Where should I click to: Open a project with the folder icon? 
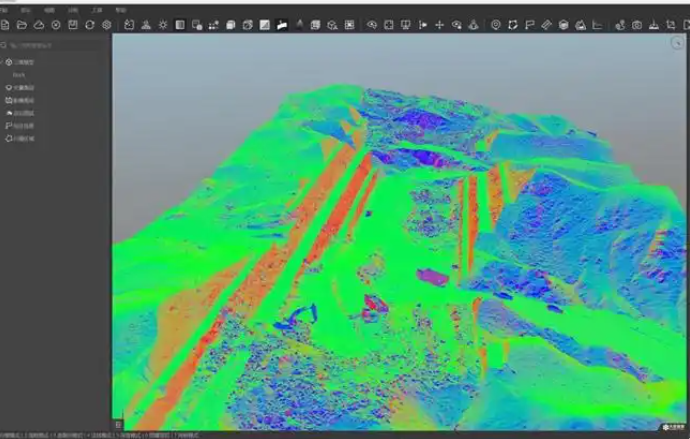pos(22,25)
